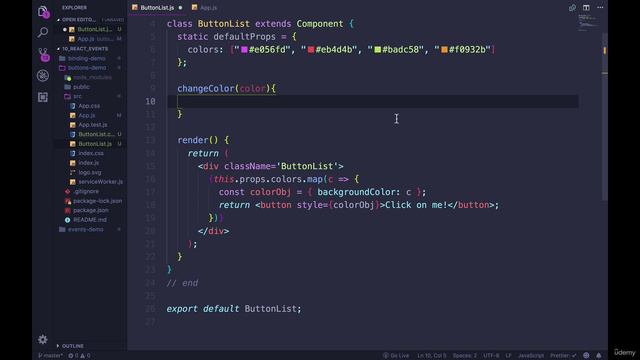Viewport: 640px width, 360px height.
Task: Open logo.svg in file tree
Action: pos(89,173)
